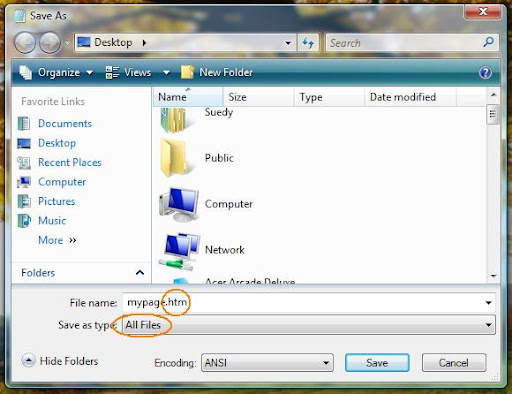Sort by Type column header

pyautogui.click(x=329, y=97)
